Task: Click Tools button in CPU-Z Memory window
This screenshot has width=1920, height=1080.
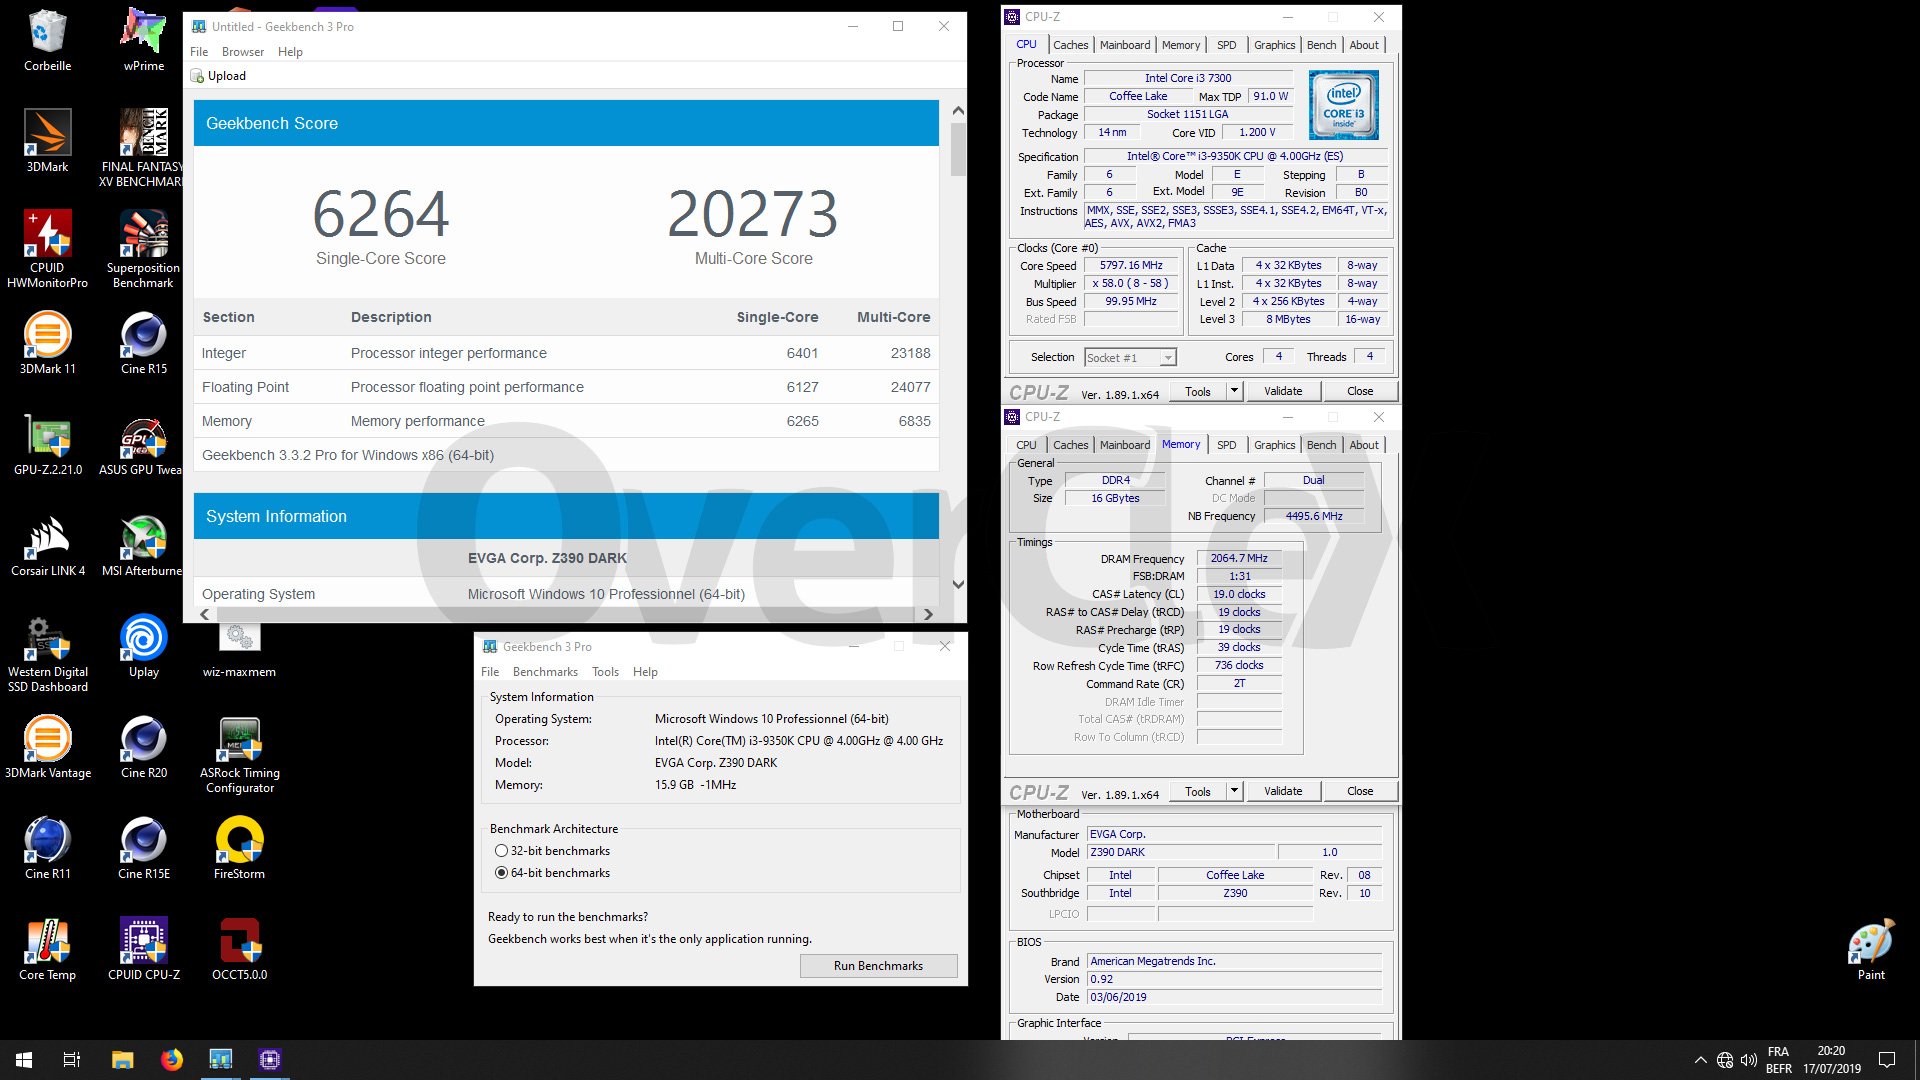Action: 1198,791
